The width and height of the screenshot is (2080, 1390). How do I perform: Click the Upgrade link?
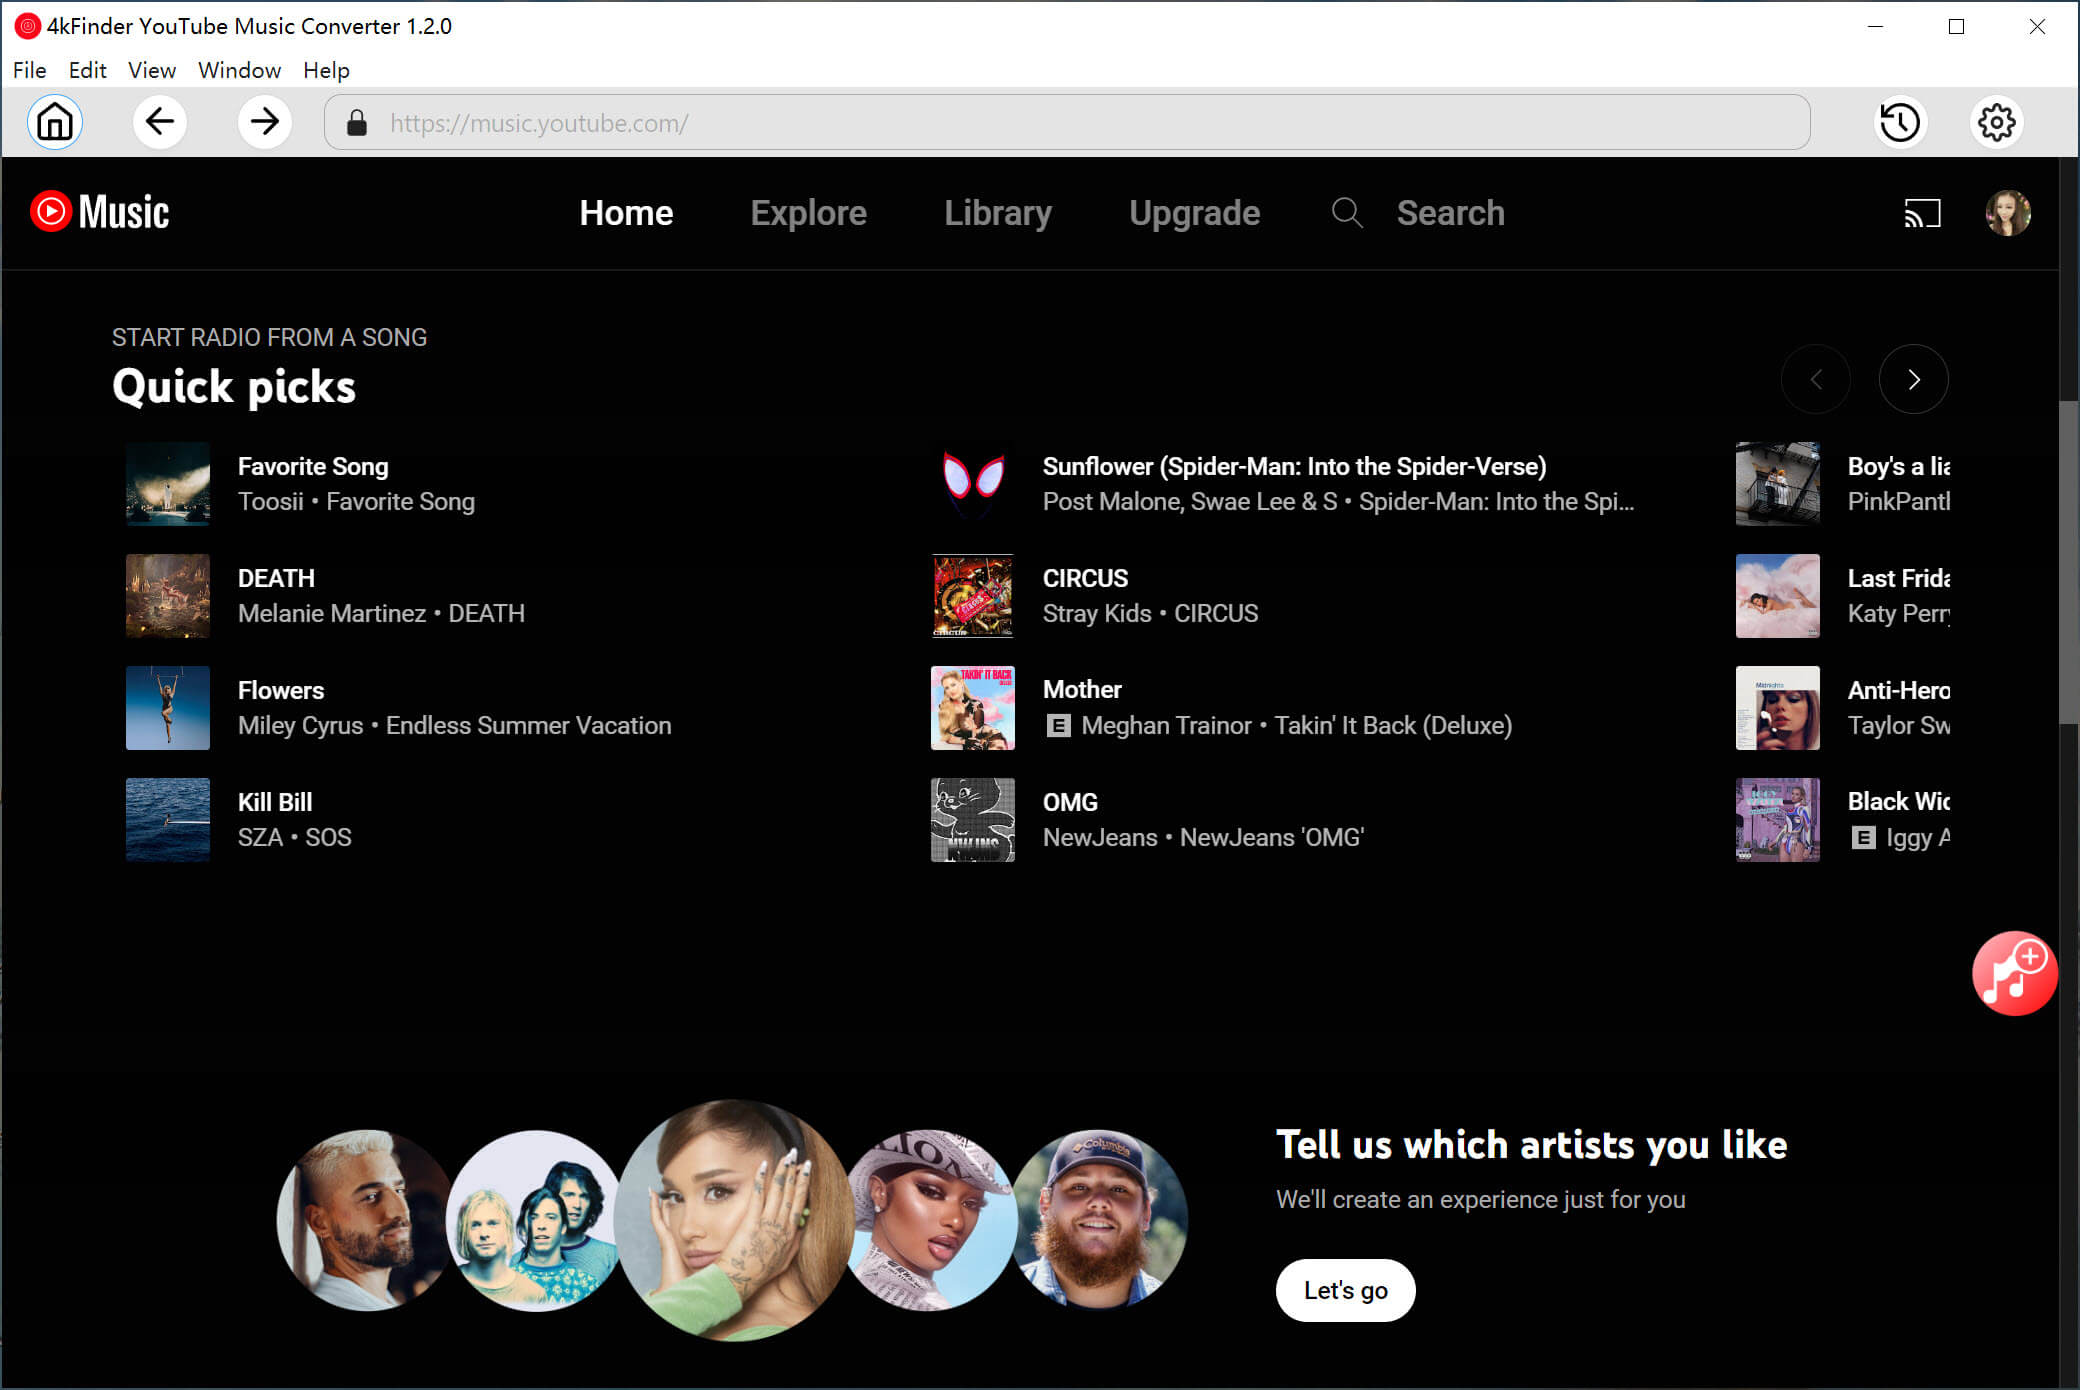(x=1194, y=213)
